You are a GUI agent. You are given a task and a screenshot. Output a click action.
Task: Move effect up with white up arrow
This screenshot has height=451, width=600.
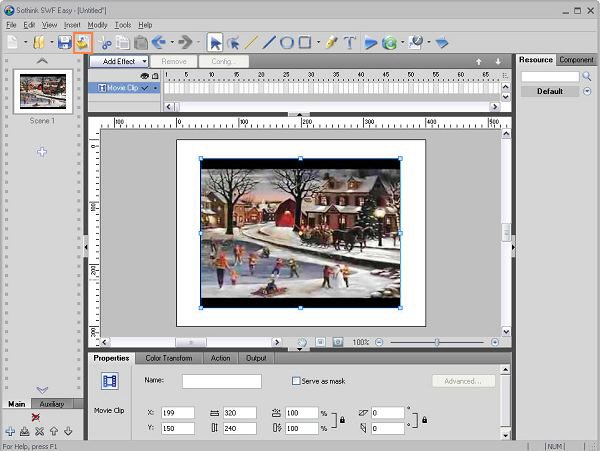click(479, 62)
